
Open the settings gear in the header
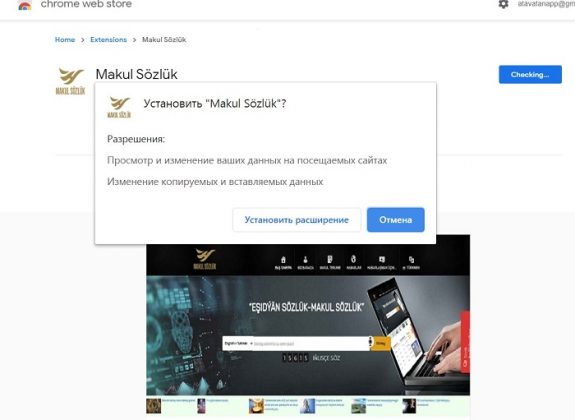pos(503,4)
